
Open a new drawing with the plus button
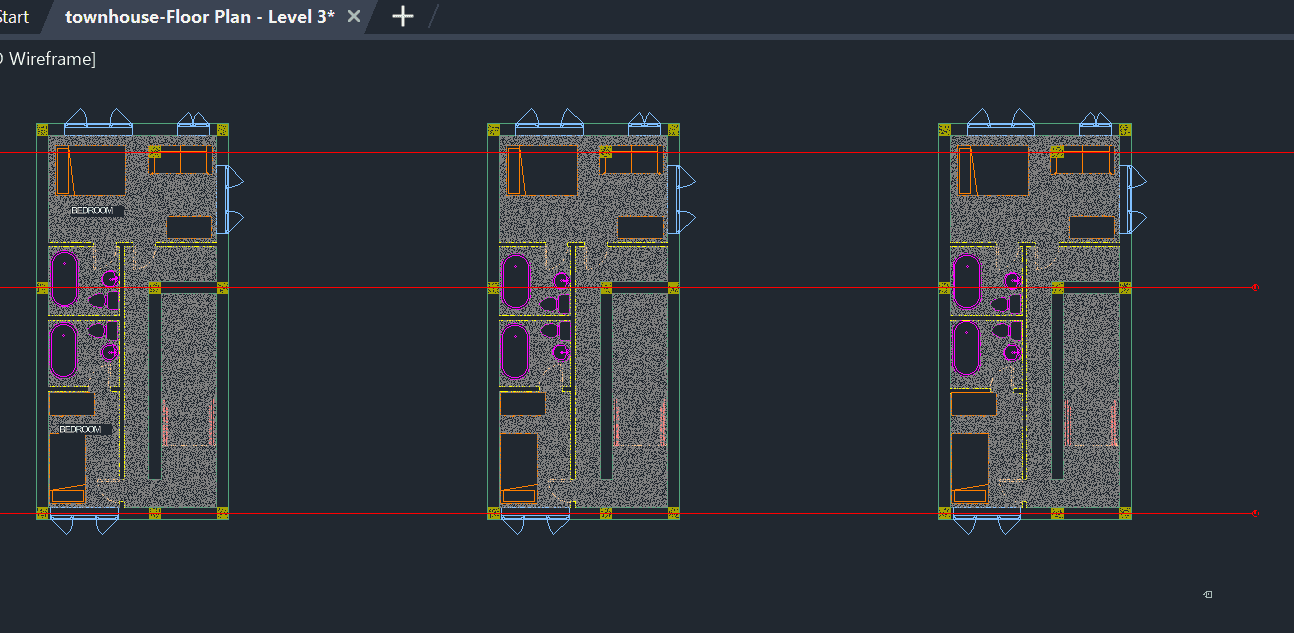point(402,16)
